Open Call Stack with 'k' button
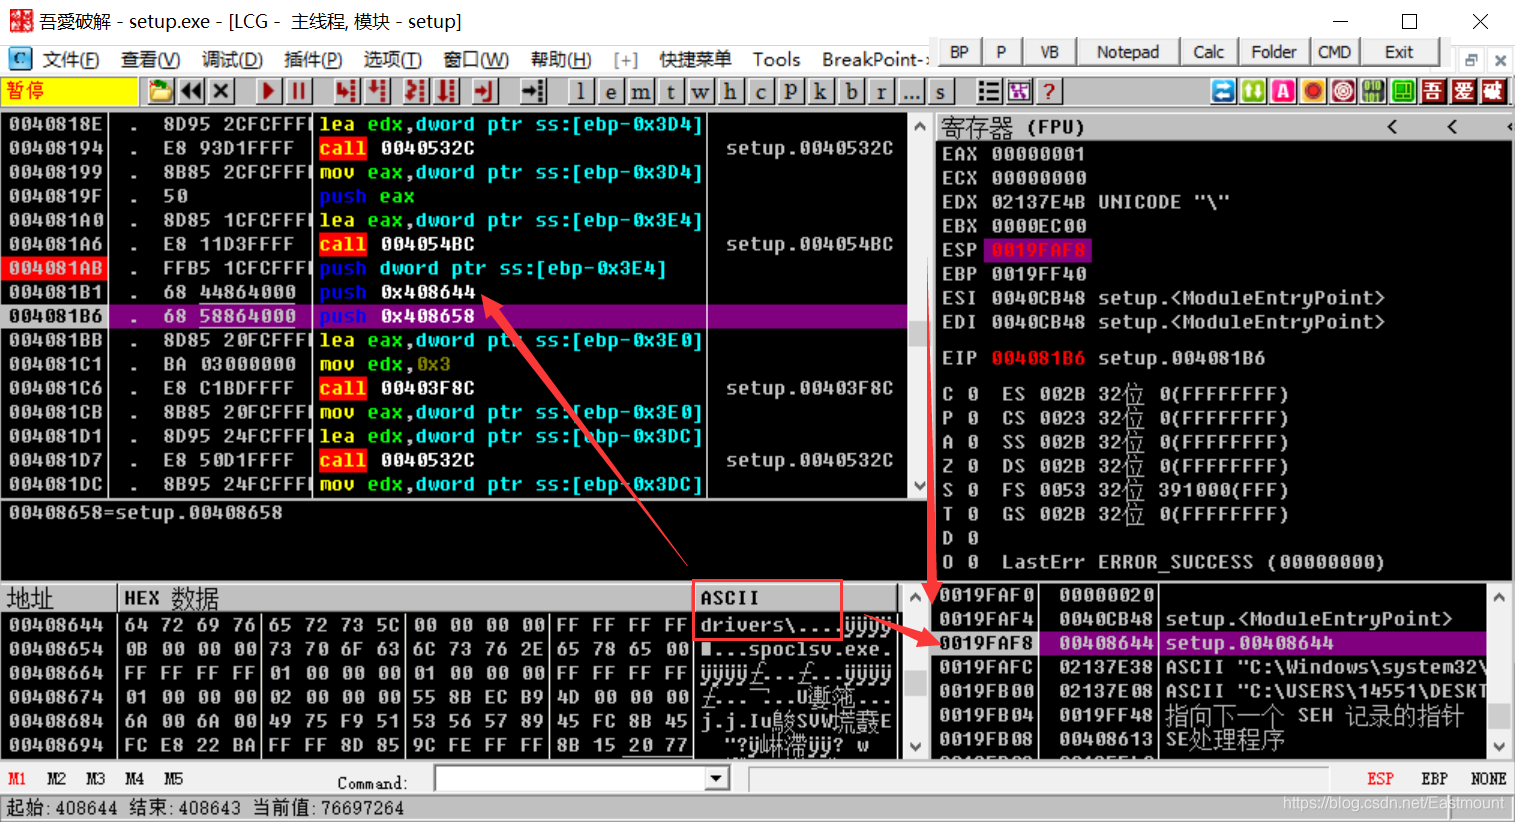Viewport: 1515px width, 822px height. 821,92
